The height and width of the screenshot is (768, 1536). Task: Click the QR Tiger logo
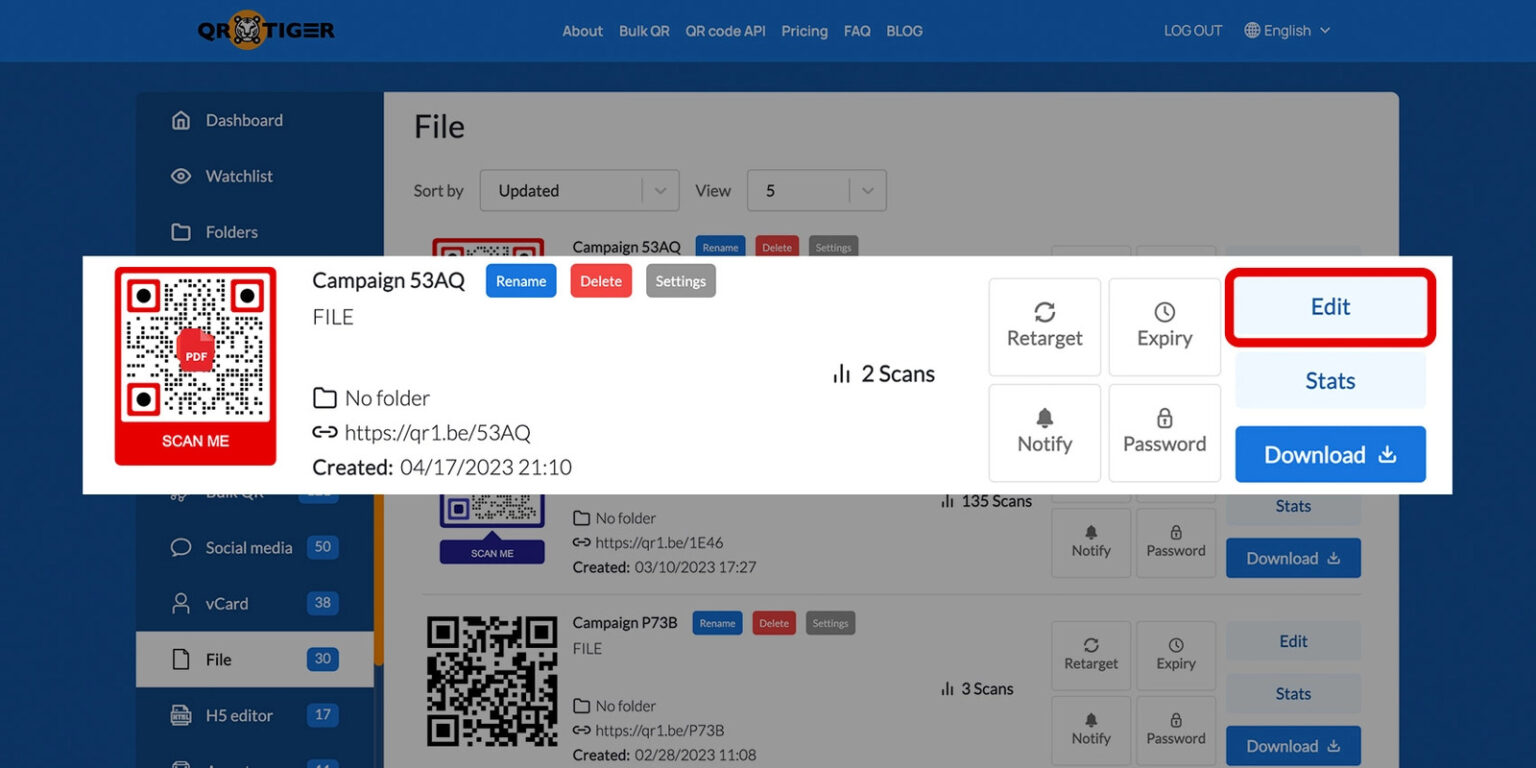pyautogui.click(x=266, y=30)
